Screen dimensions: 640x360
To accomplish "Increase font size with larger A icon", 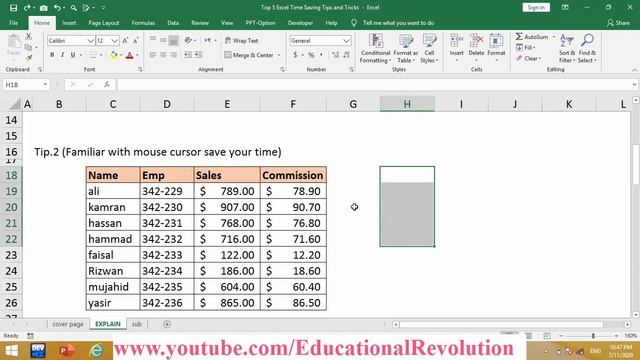I will pos(125,40).
